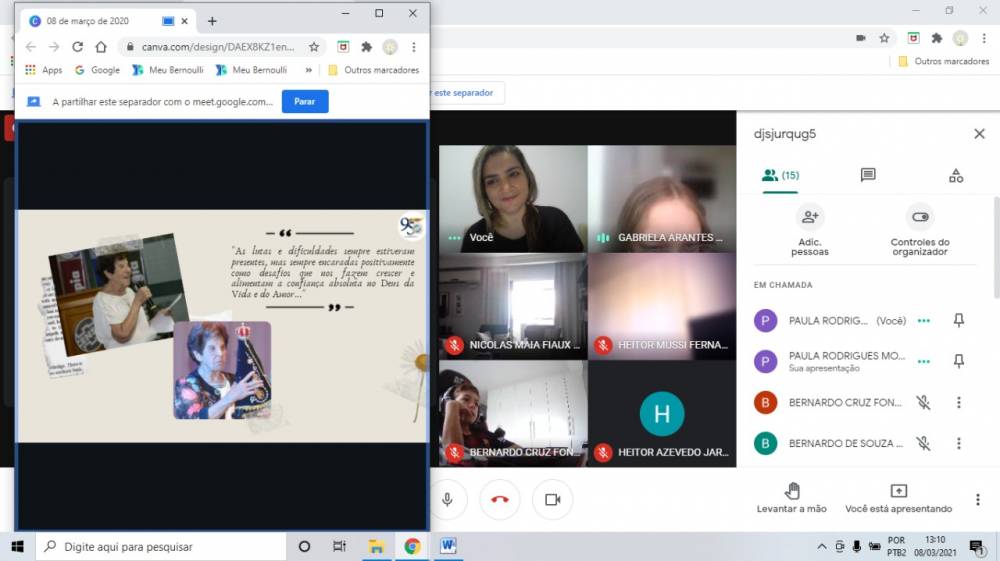Bookmark the Canva page with star icon

314,47
